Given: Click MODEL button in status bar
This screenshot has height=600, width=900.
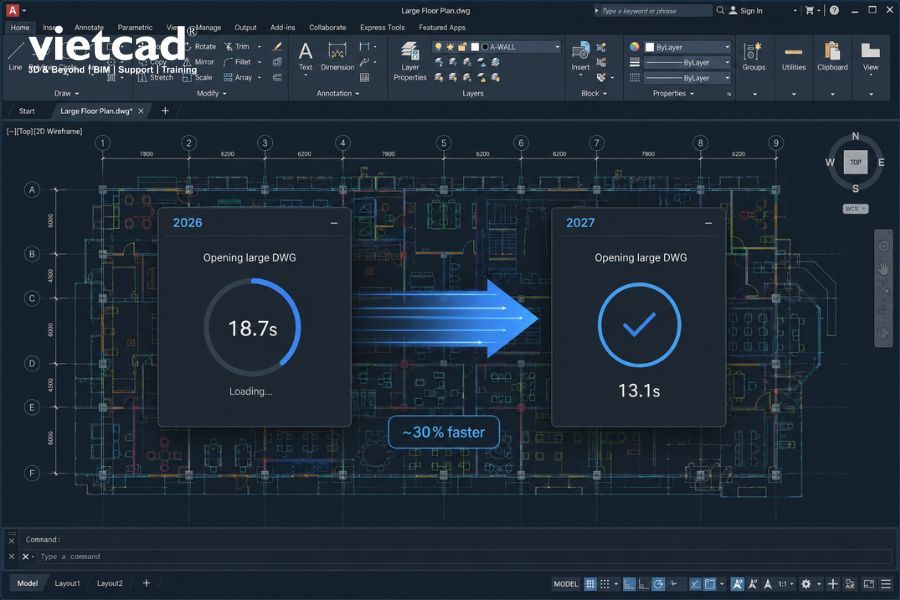Looking at the screenshot, I should coord(565,584).
